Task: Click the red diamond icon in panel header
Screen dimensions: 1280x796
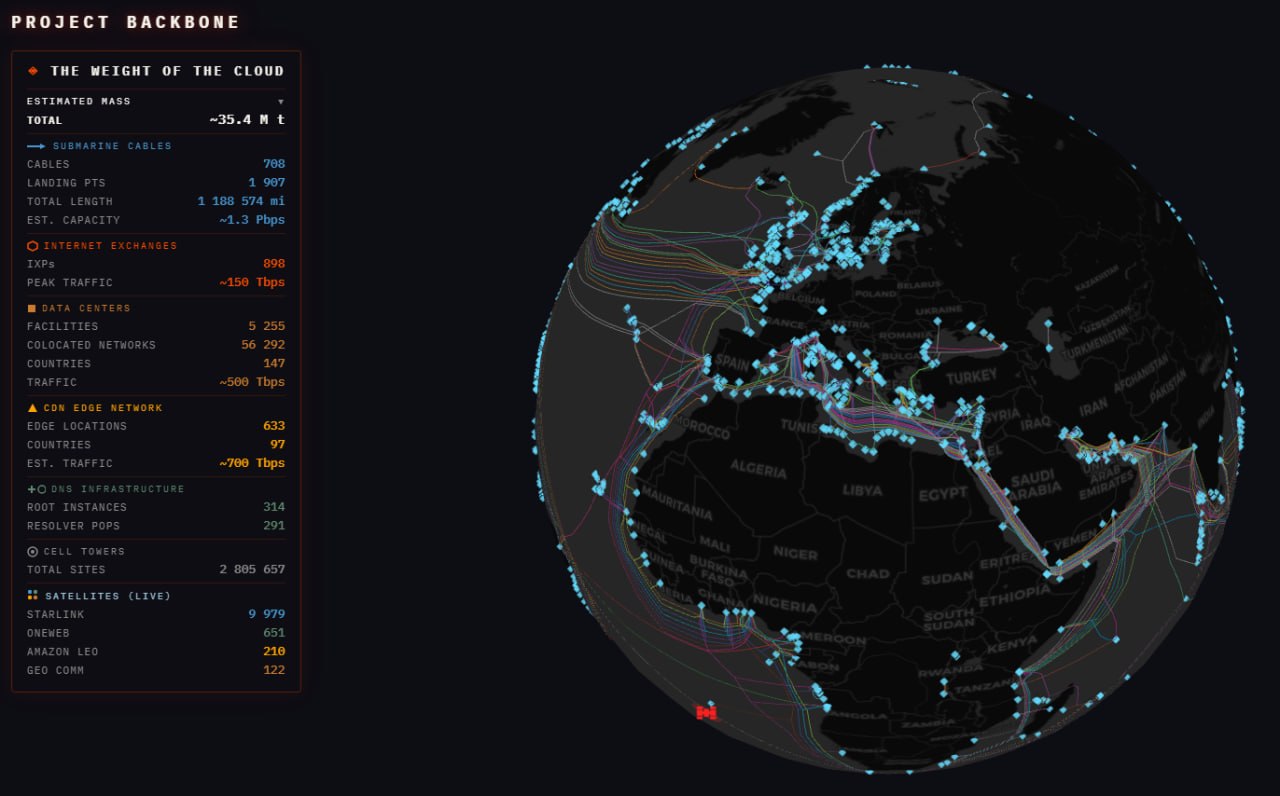Action: (x=33, y=71)
